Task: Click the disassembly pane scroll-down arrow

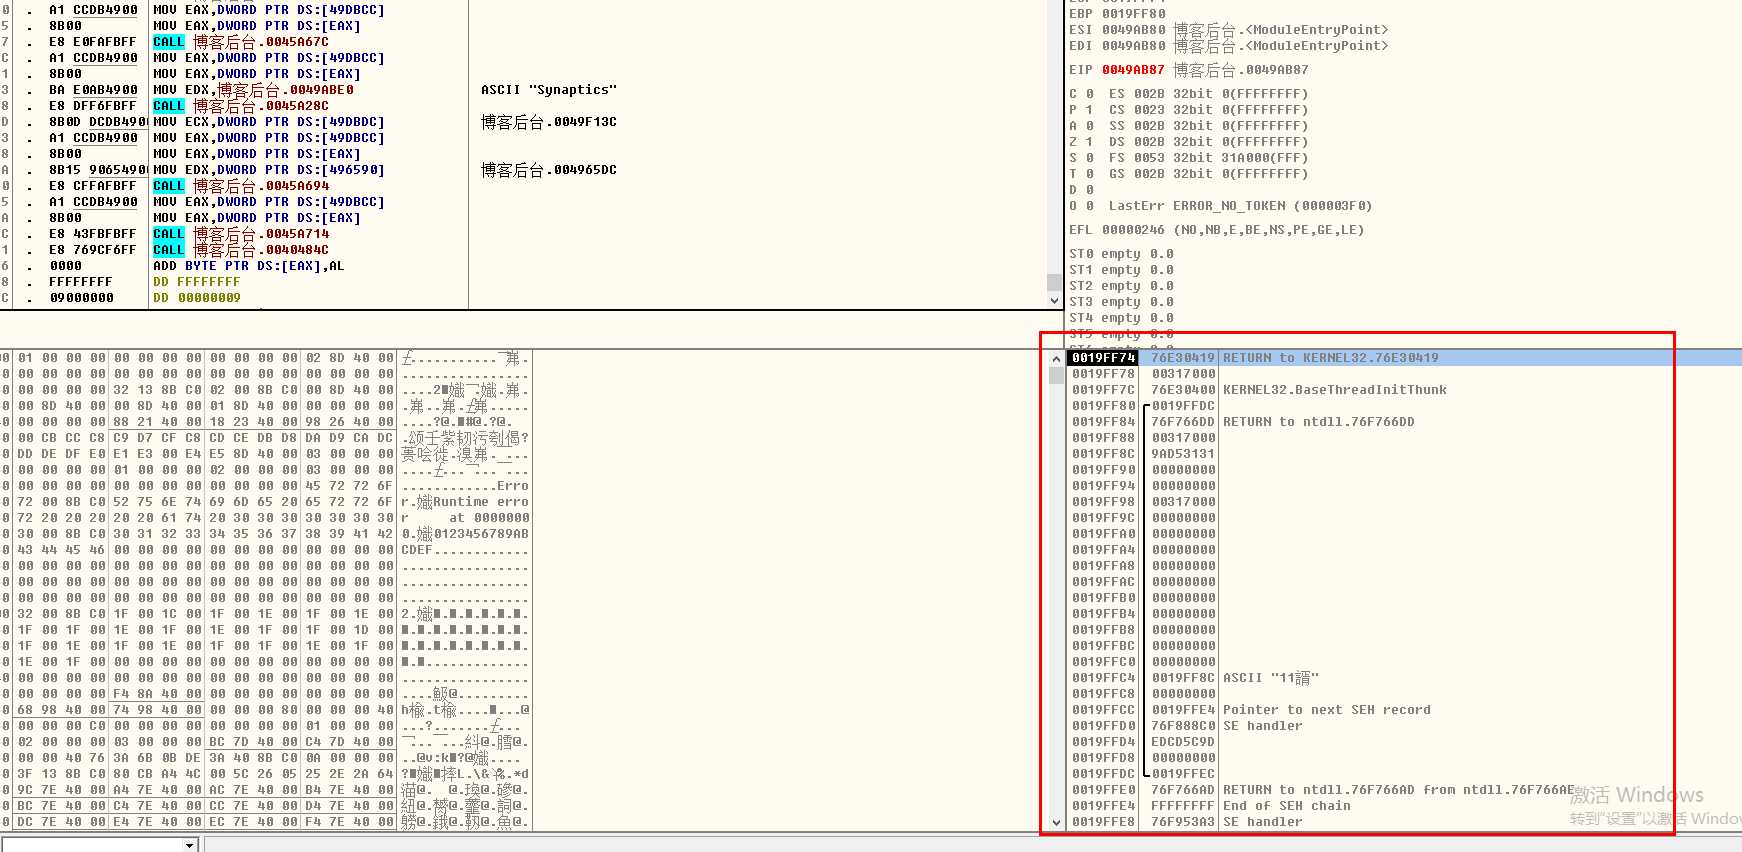Action: pyautogui.click(x=1054, y=300)
